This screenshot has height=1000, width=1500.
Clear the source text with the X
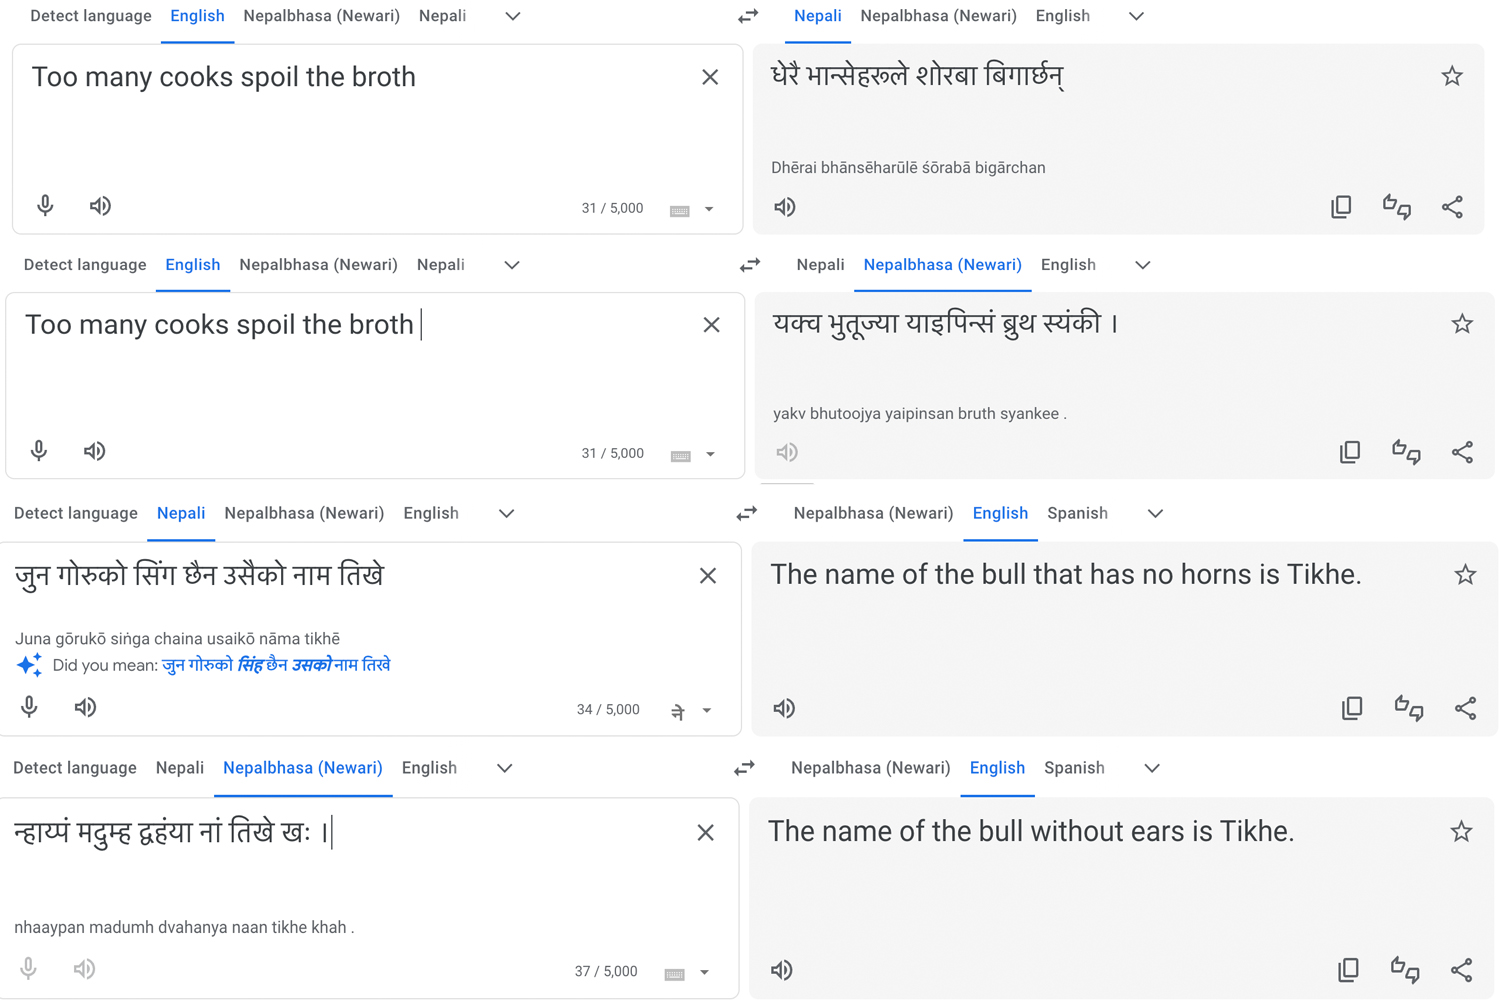pos(710,76)
